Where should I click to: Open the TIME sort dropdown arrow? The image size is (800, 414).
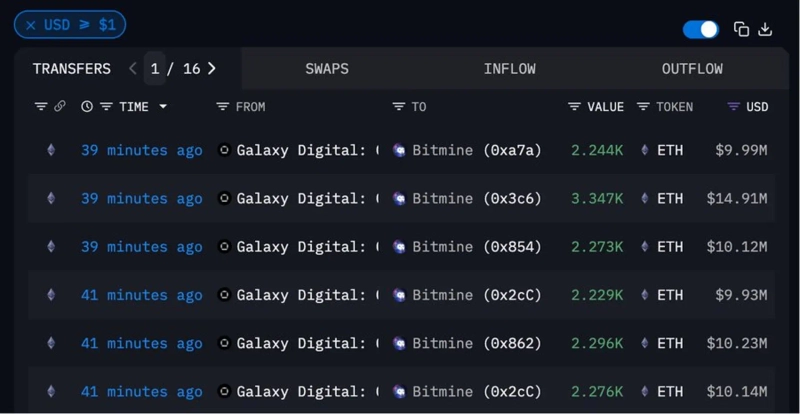[163, 107]
